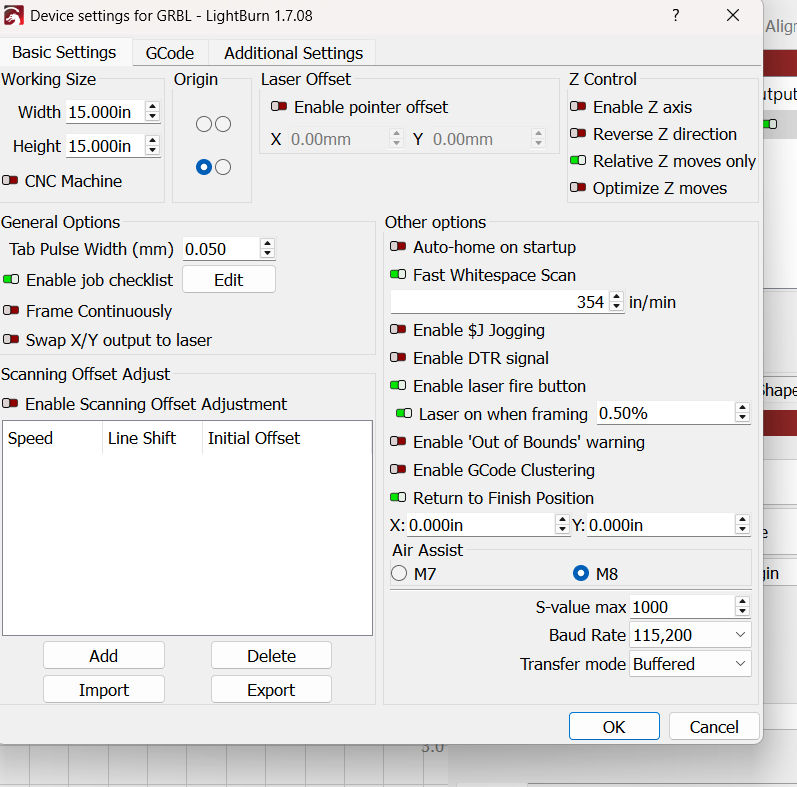The width and height of the screenshot is (797, 787).
Task: Click Edit job checklist button
Action: [x=229, y=280]
